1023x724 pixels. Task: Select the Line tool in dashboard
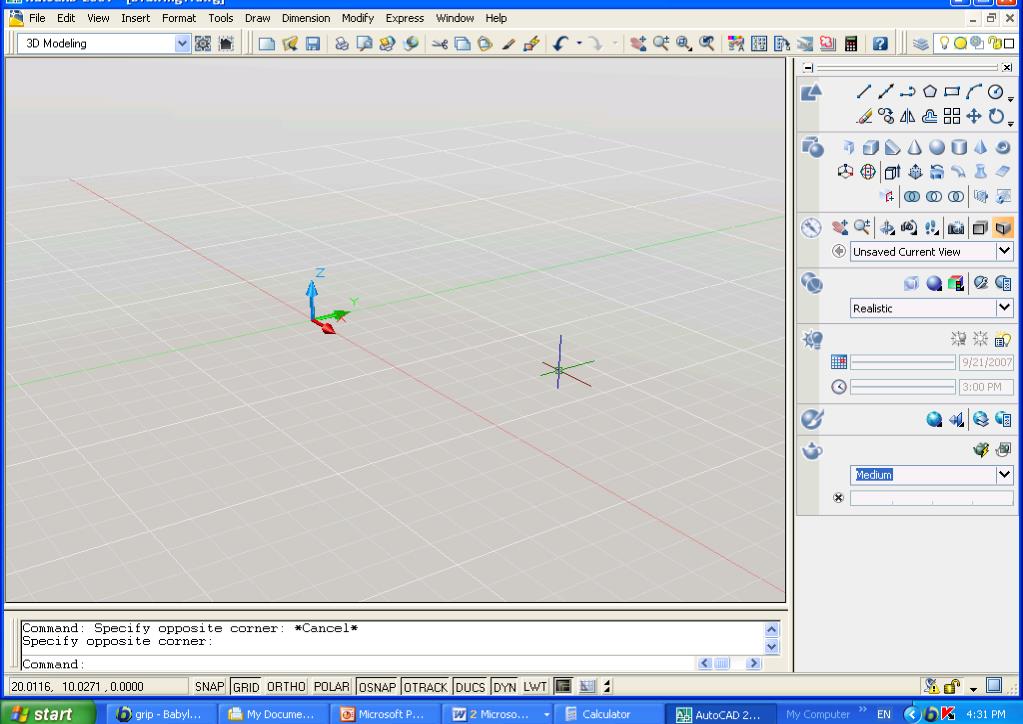(863, 92)
